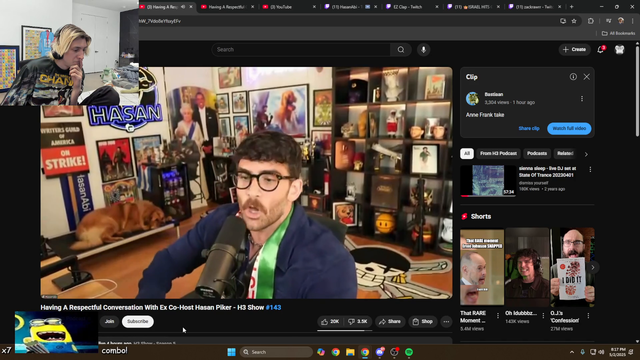The image size is (640, 360).
Task: Open three-dot menu next to Bastiaan clip
Action: pos(582,98)
